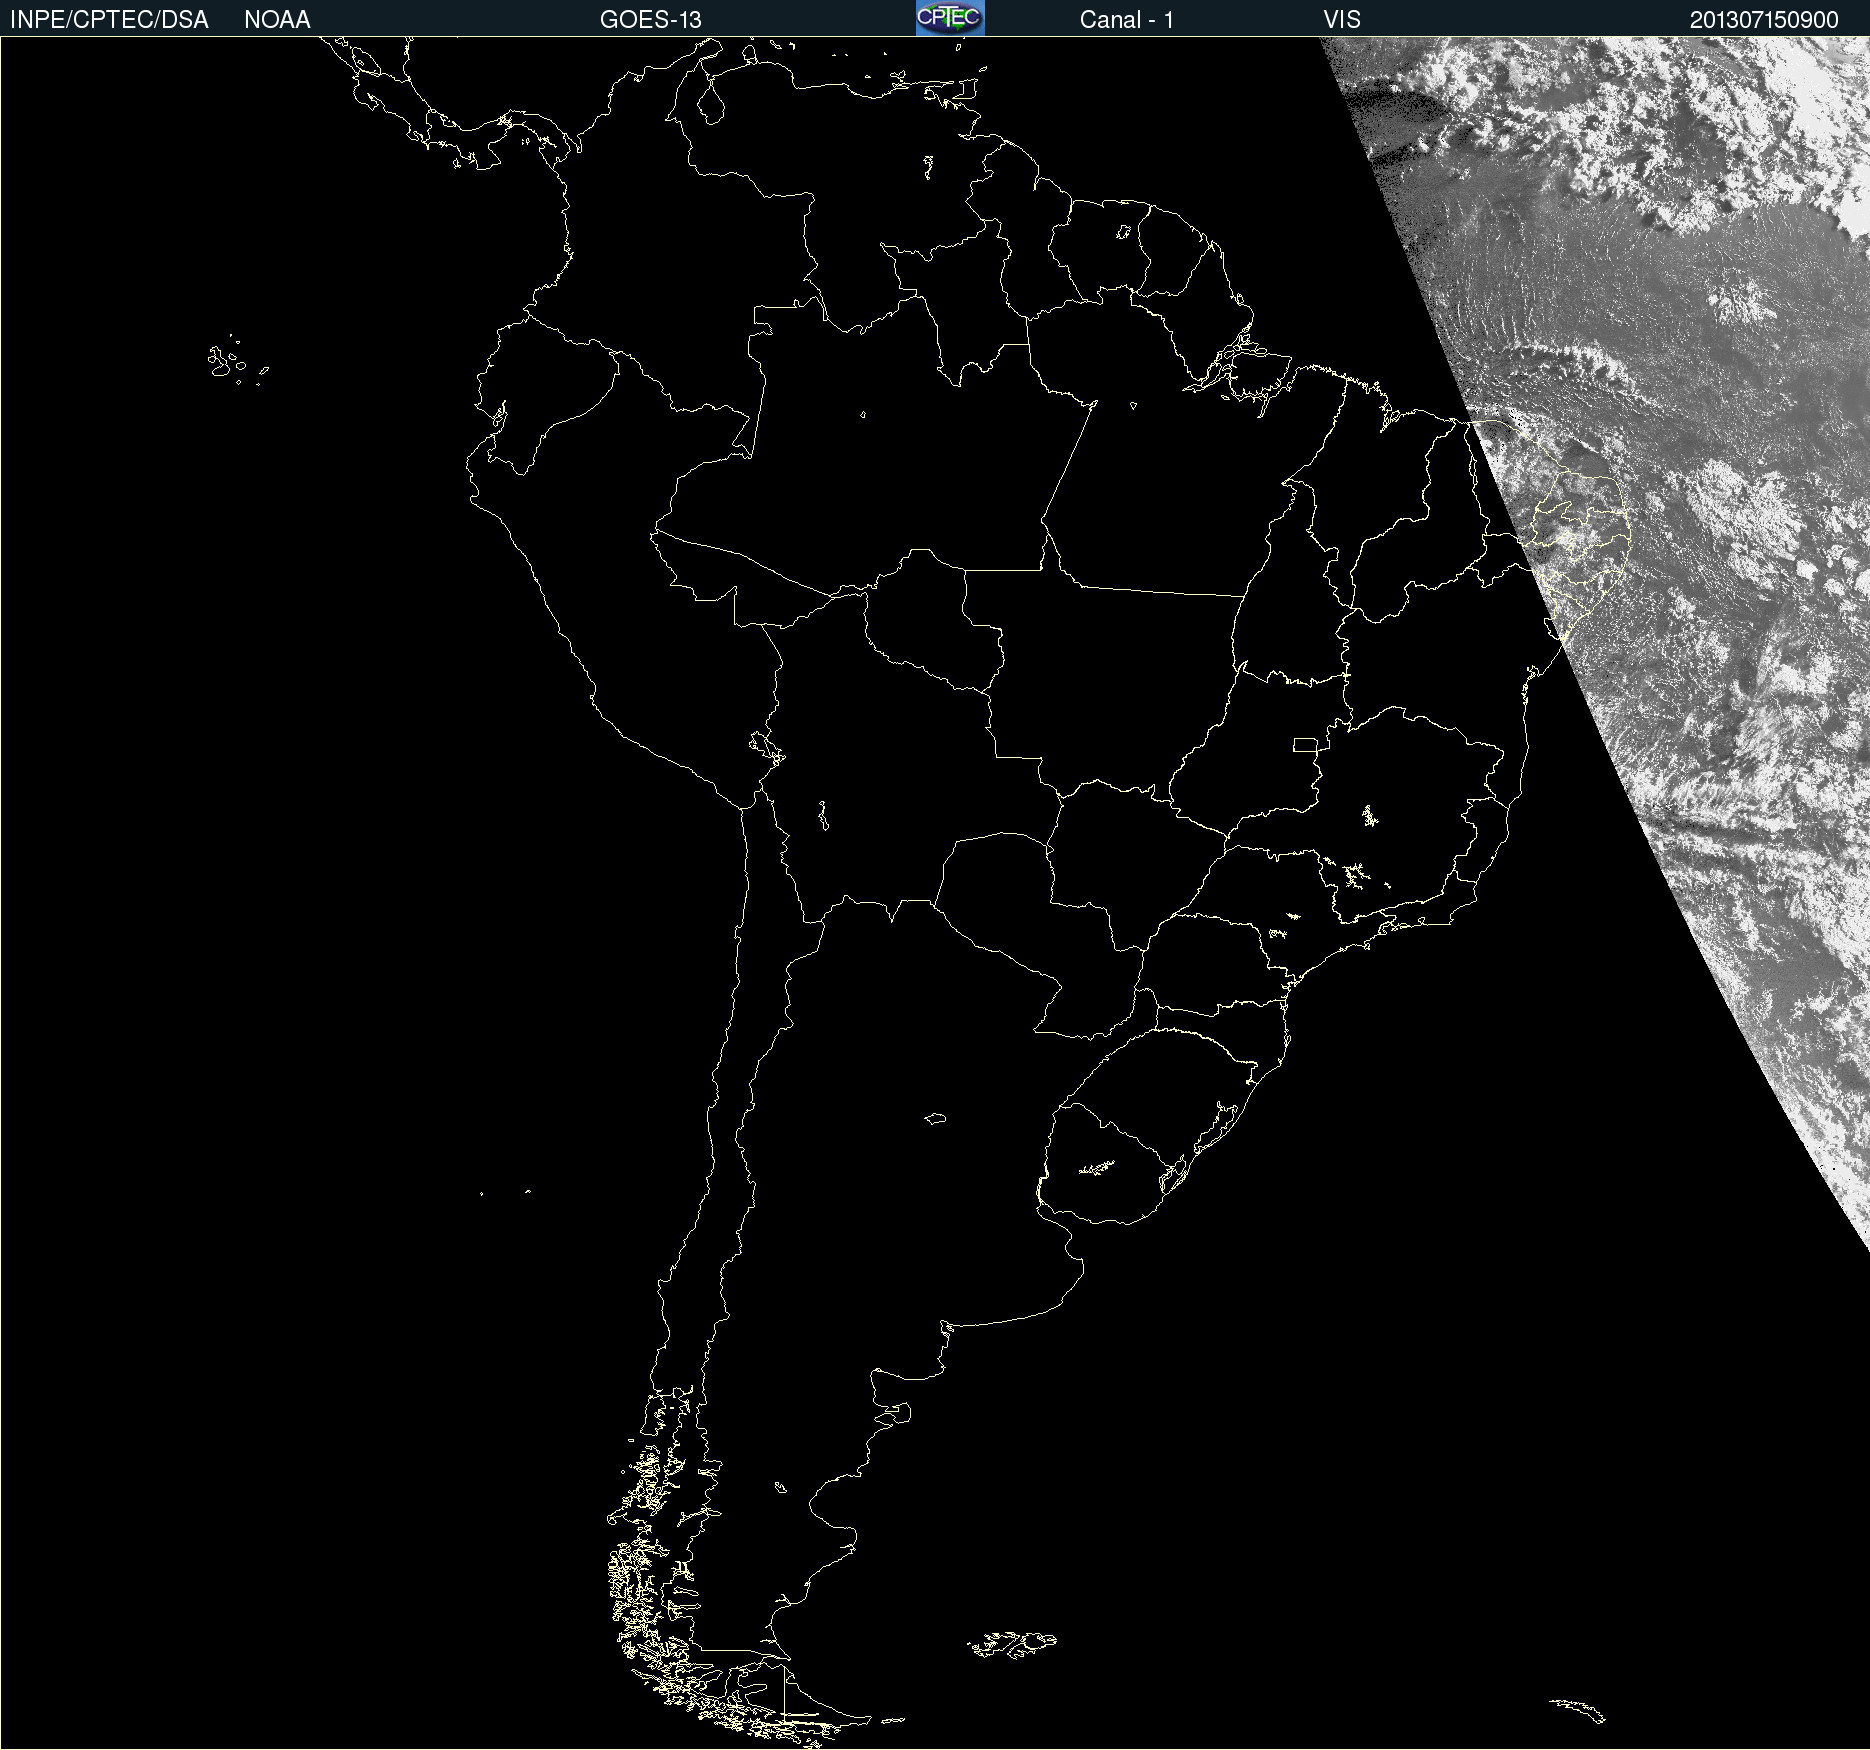This screenshot has width=1870, height=1750.
Task: Select the GOES-13 satellite label
Action: (650, 19)
